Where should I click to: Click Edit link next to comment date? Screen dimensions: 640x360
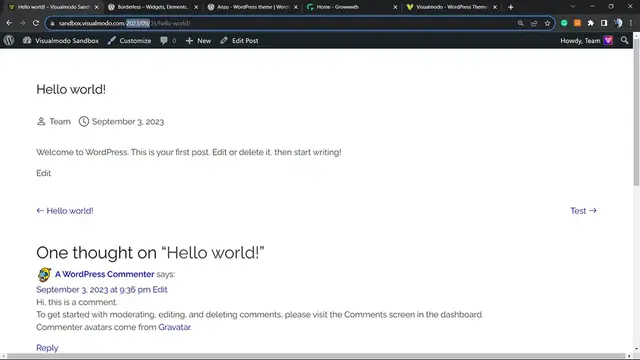160,289
